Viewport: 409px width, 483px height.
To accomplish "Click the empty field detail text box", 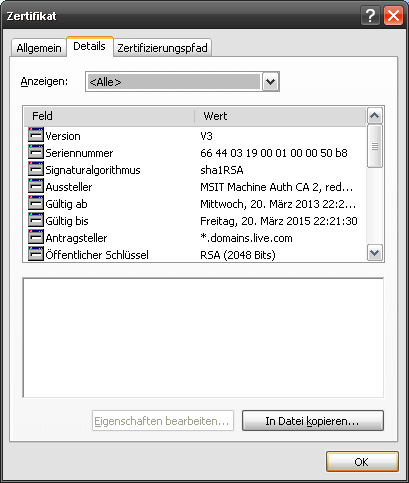I will point(203,337).
